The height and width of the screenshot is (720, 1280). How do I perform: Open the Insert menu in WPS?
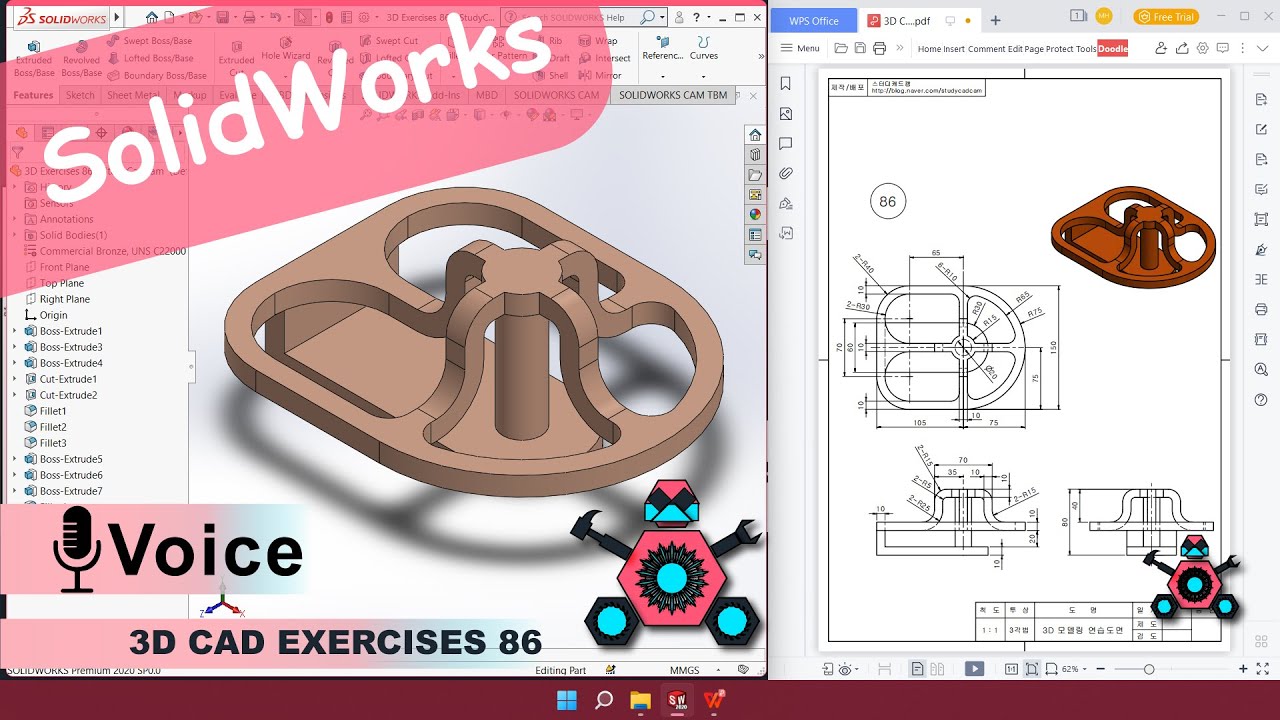954,48
